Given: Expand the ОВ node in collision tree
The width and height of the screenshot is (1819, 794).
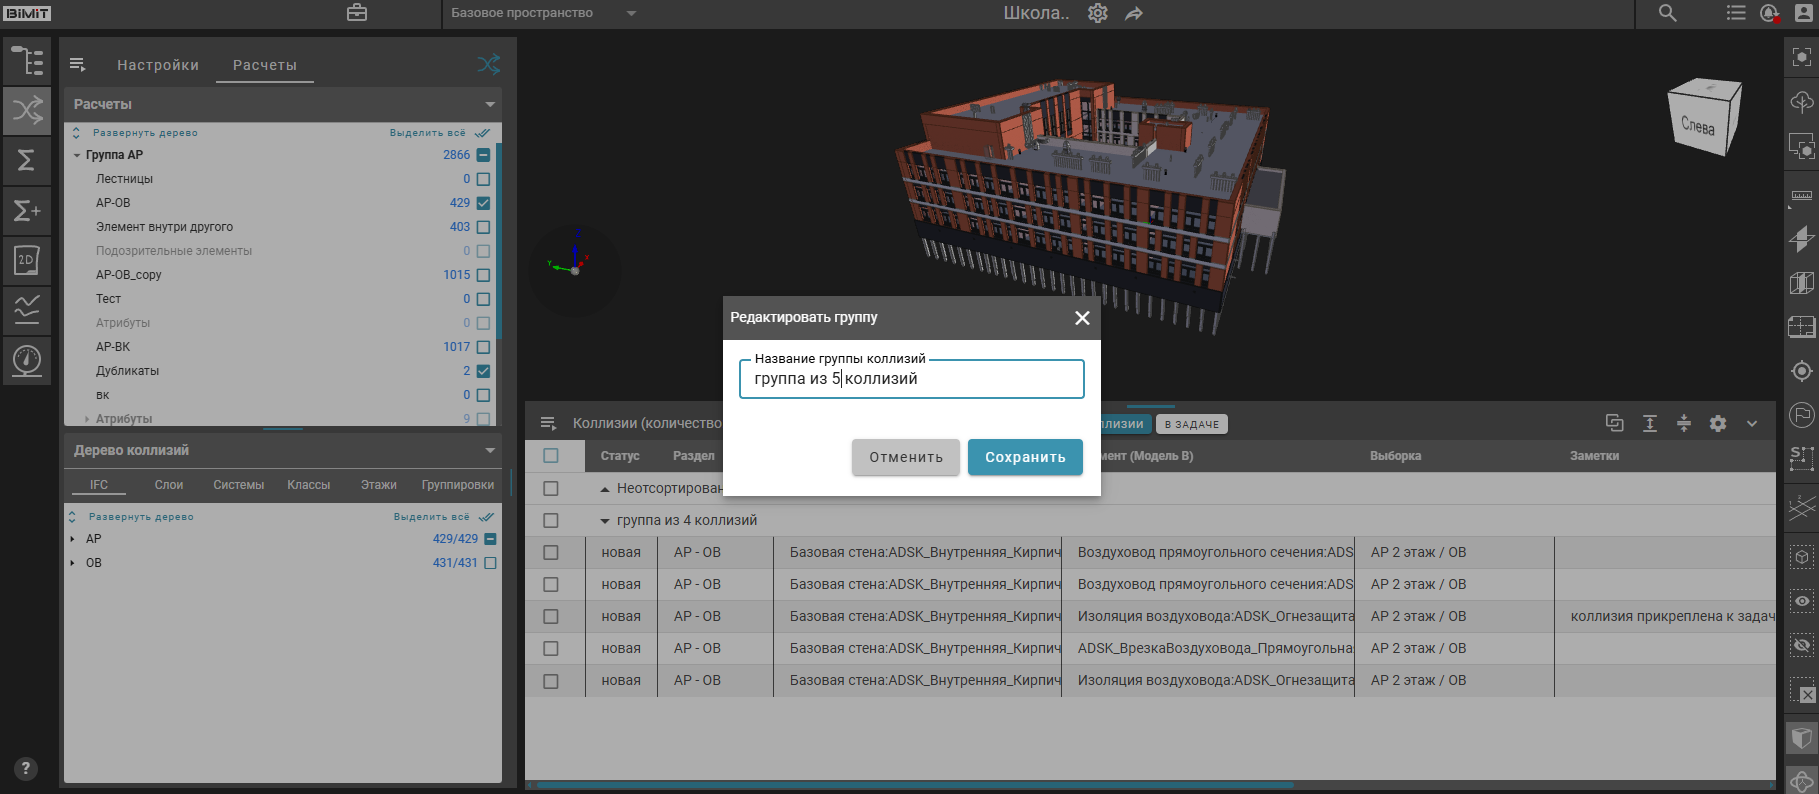Looking at the screenshot, I should [73, 563].
